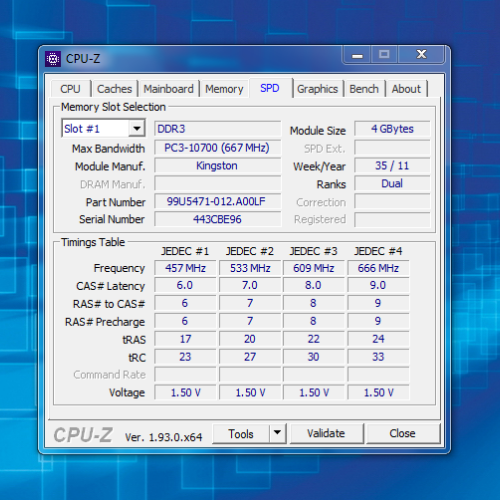Click the JEDEC #4 column header
Screen dimensions: 500x500
(378, 251)
